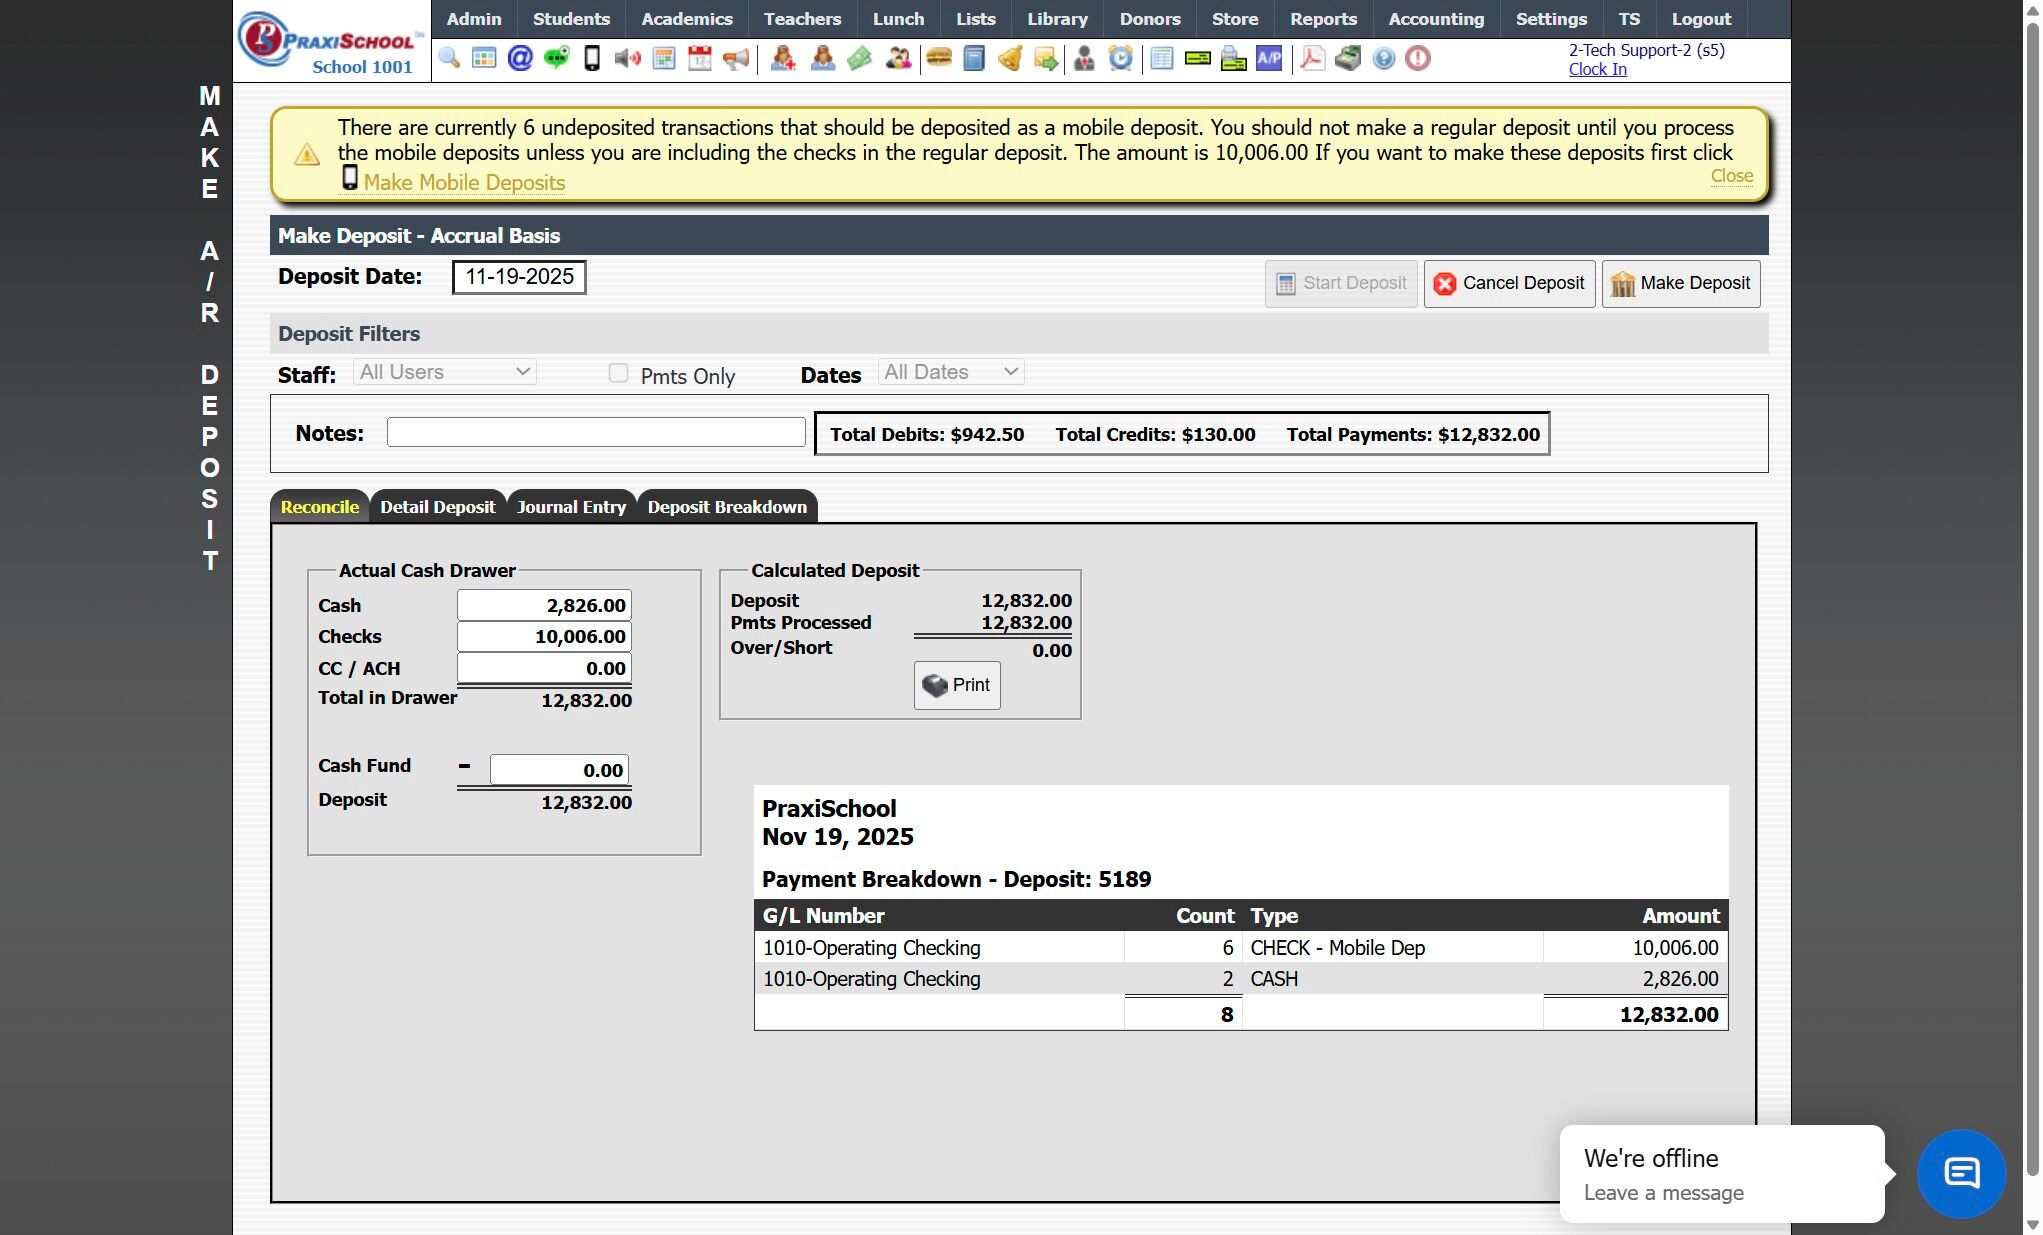Open the Accounting menu
Screen dimensions: 2043x1235
point(1435,19)
